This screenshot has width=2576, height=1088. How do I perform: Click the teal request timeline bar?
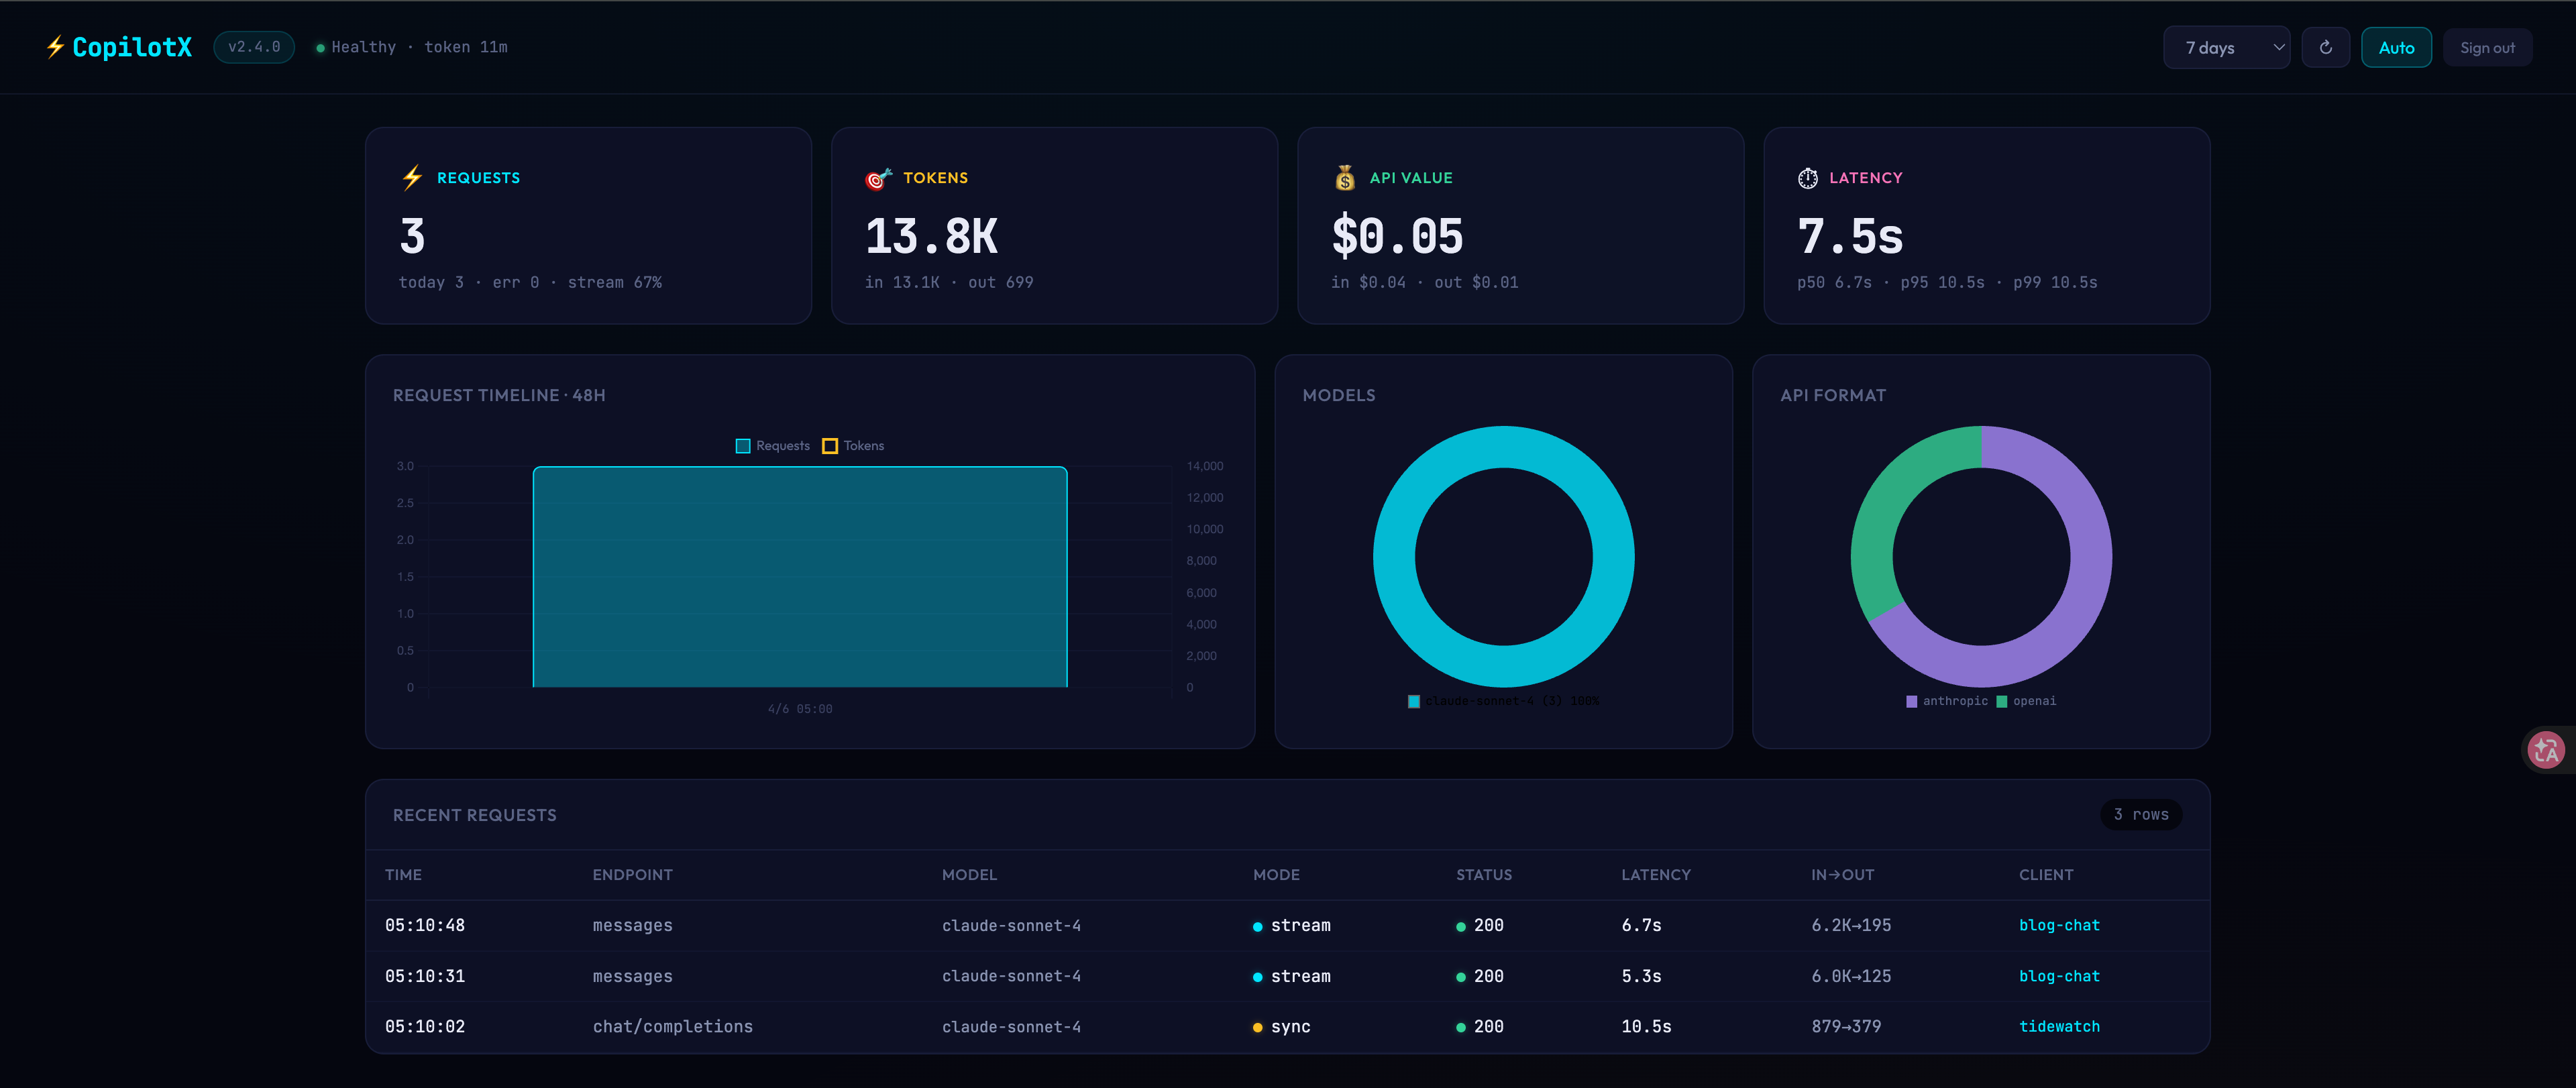point(800,577)
